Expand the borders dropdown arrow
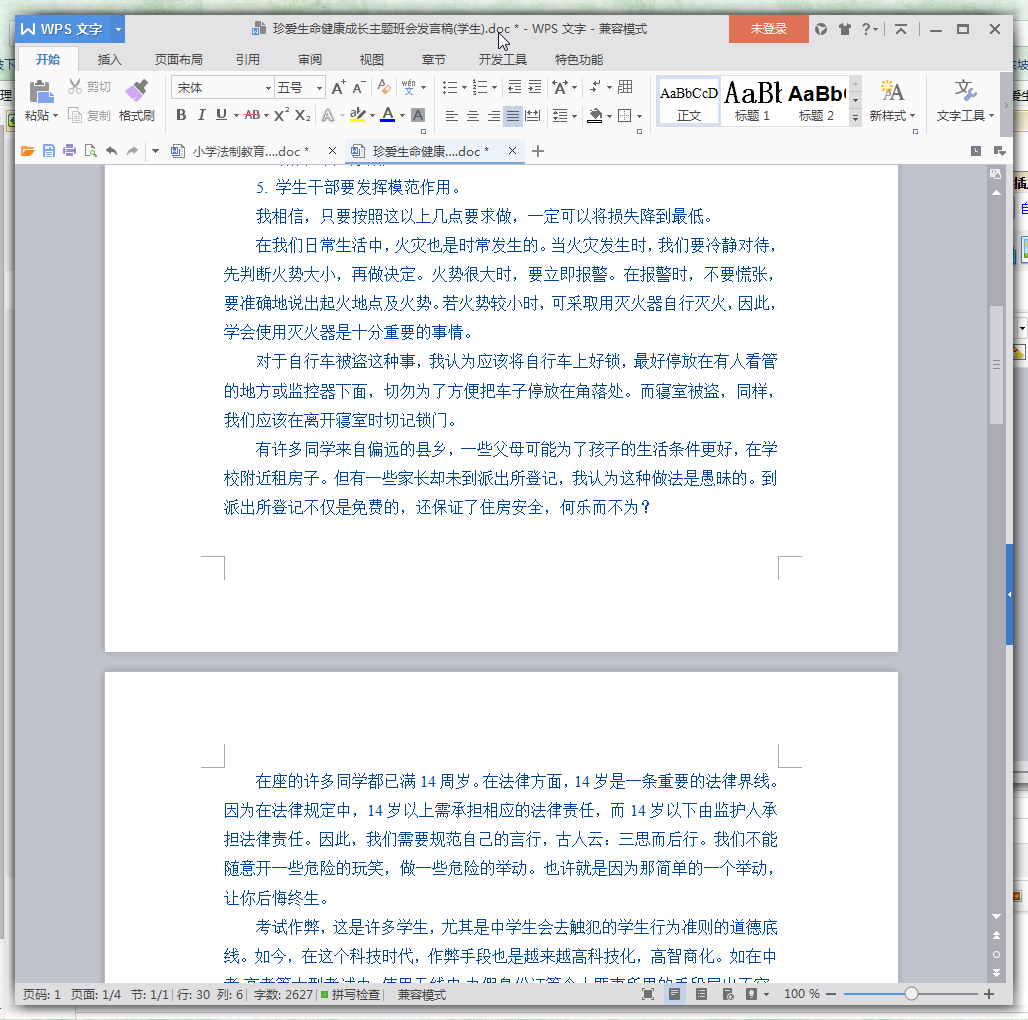 pos(639,117)
